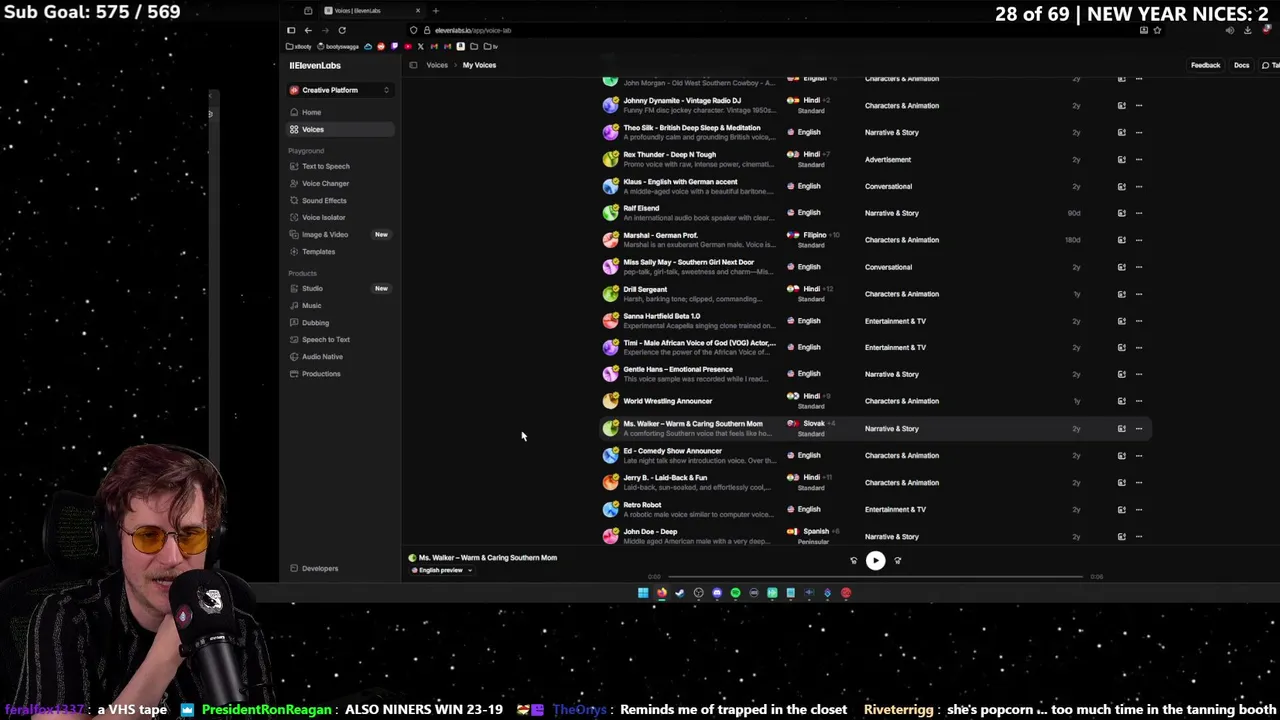1280x720 pixels.
Task: Play the Ms. Walker voice preview
Action: (x=875, y=560)
